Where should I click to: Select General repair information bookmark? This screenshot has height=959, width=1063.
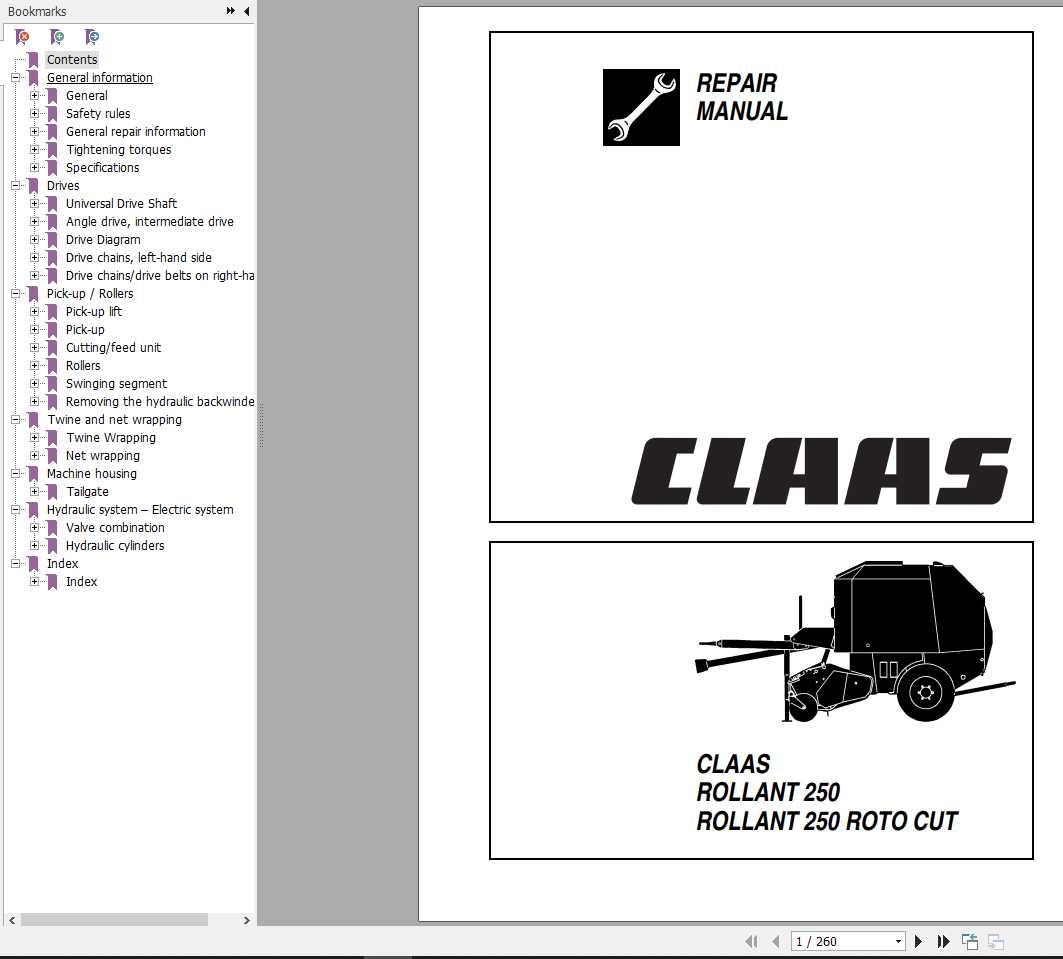tap(136, 131)
